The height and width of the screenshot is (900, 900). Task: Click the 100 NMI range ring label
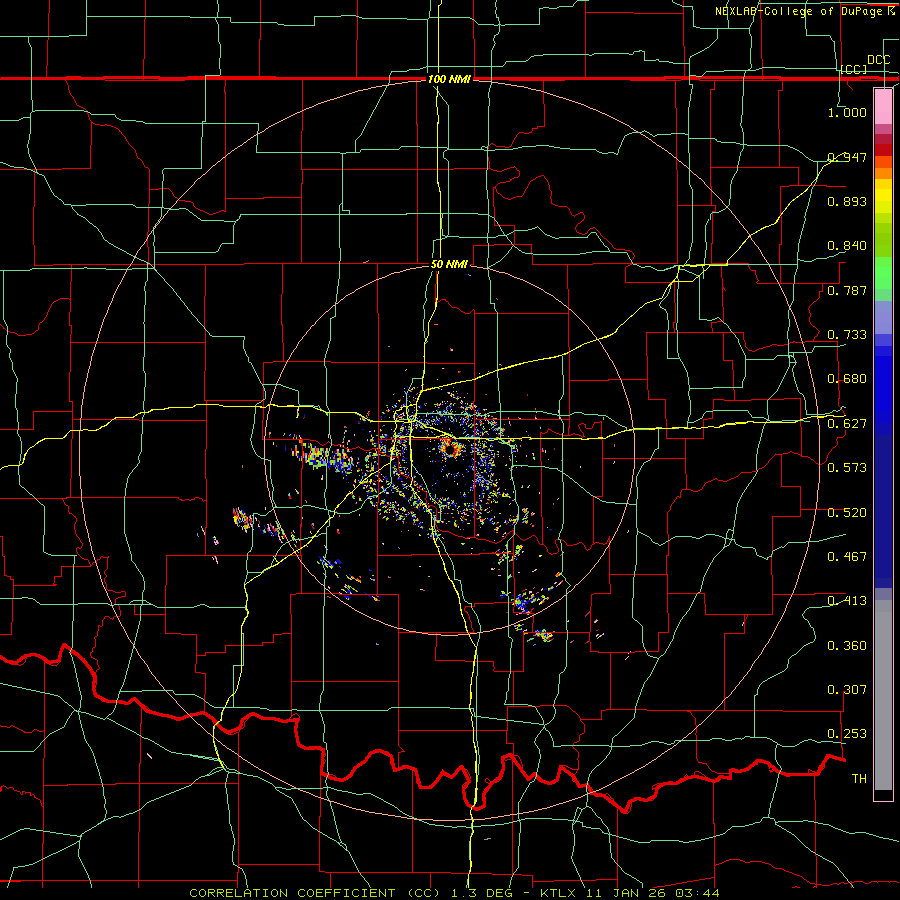(x=449, y=79)
